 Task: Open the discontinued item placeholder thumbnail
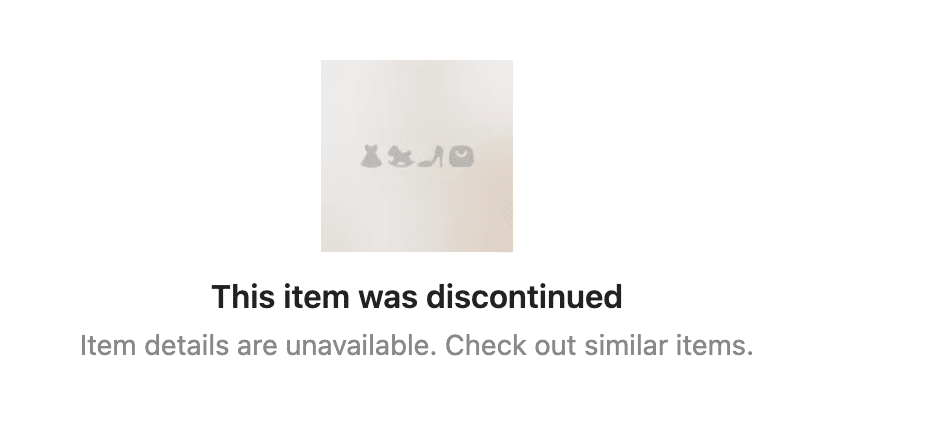[417, 156]
